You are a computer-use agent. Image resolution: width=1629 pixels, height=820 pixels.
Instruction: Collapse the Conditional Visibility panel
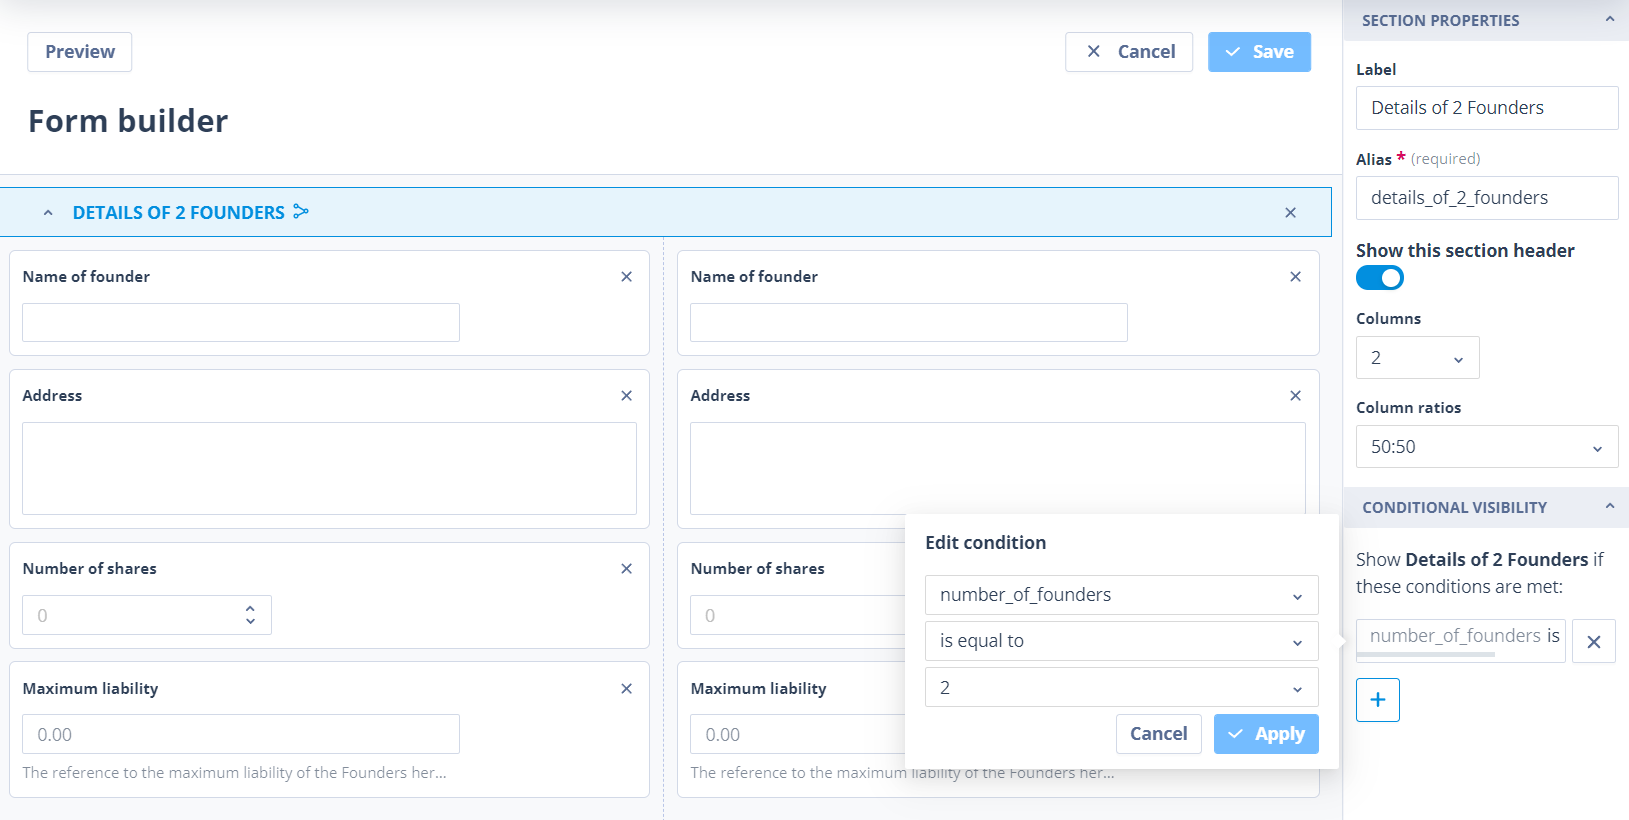coord(1610,507)
